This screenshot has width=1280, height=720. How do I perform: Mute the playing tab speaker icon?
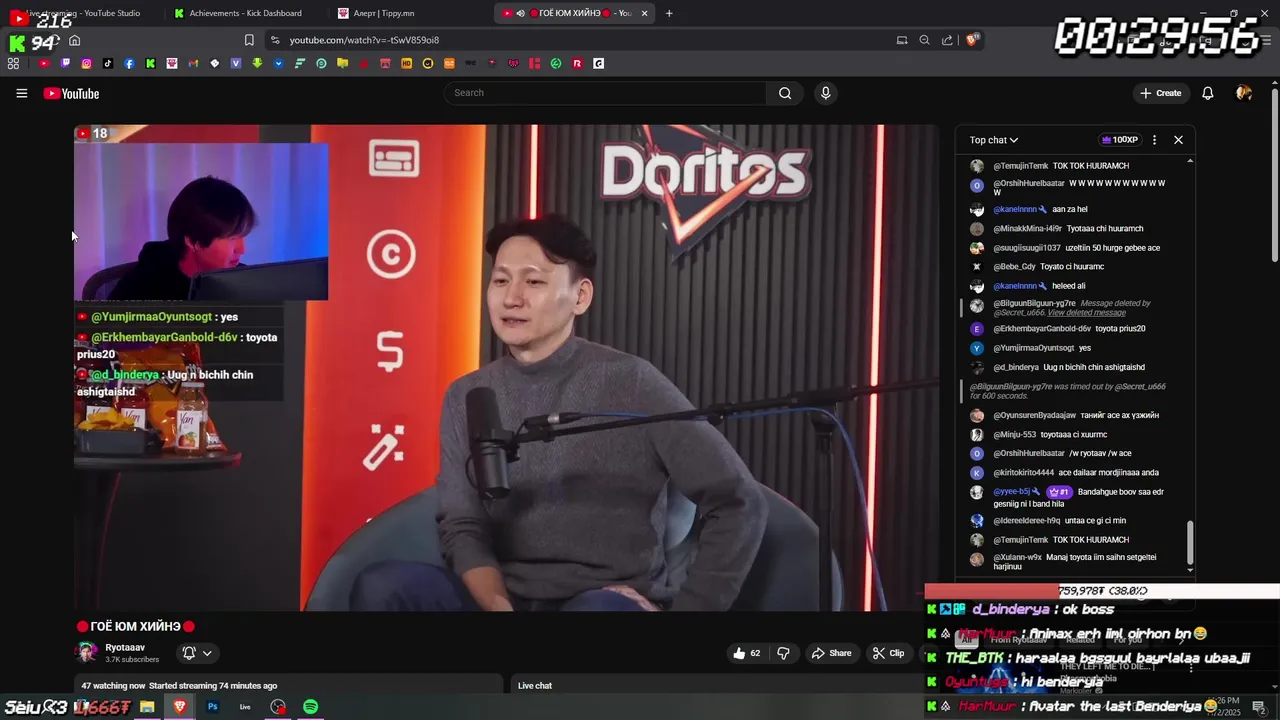pyautogui.click(x=520, y=13)
